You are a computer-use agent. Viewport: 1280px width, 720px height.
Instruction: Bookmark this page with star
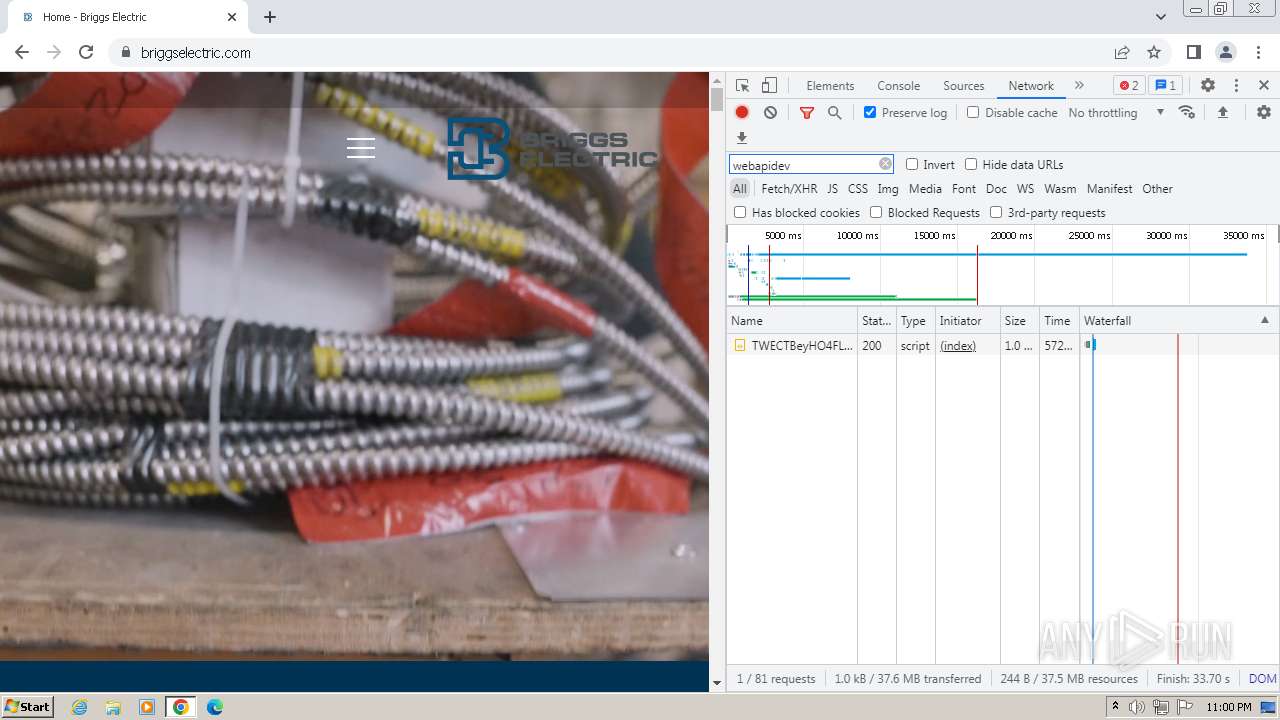1154,53
